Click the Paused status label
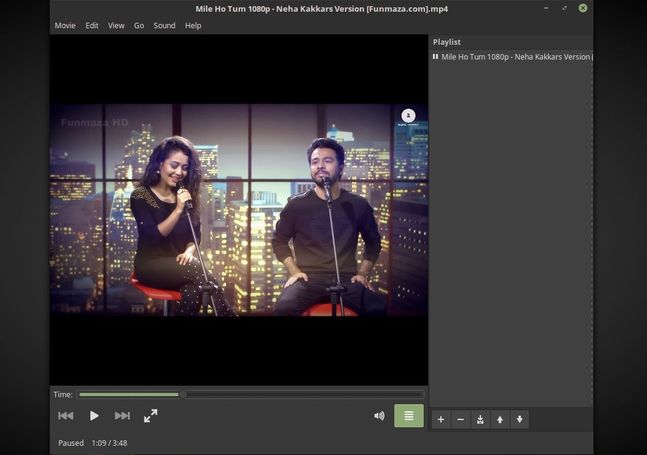Image resolution: width=647 pixels, height=455 pixels. click(x=71, y=443)
